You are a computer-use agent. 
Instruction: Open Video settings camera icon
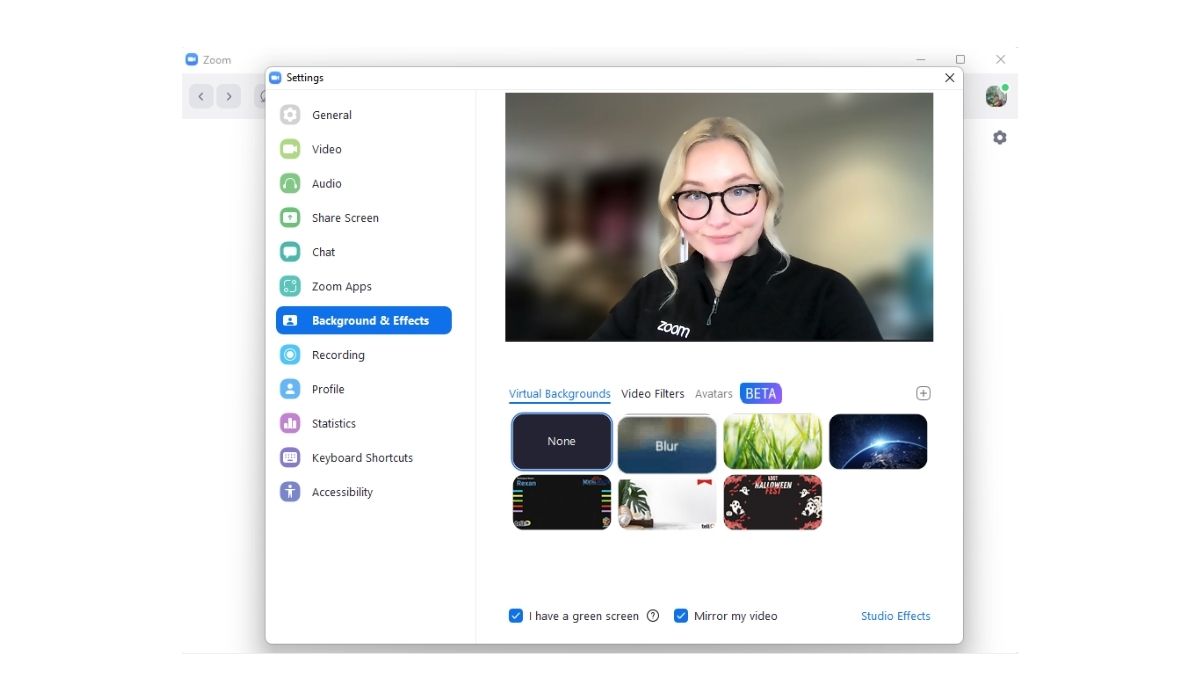pos(290,149)
